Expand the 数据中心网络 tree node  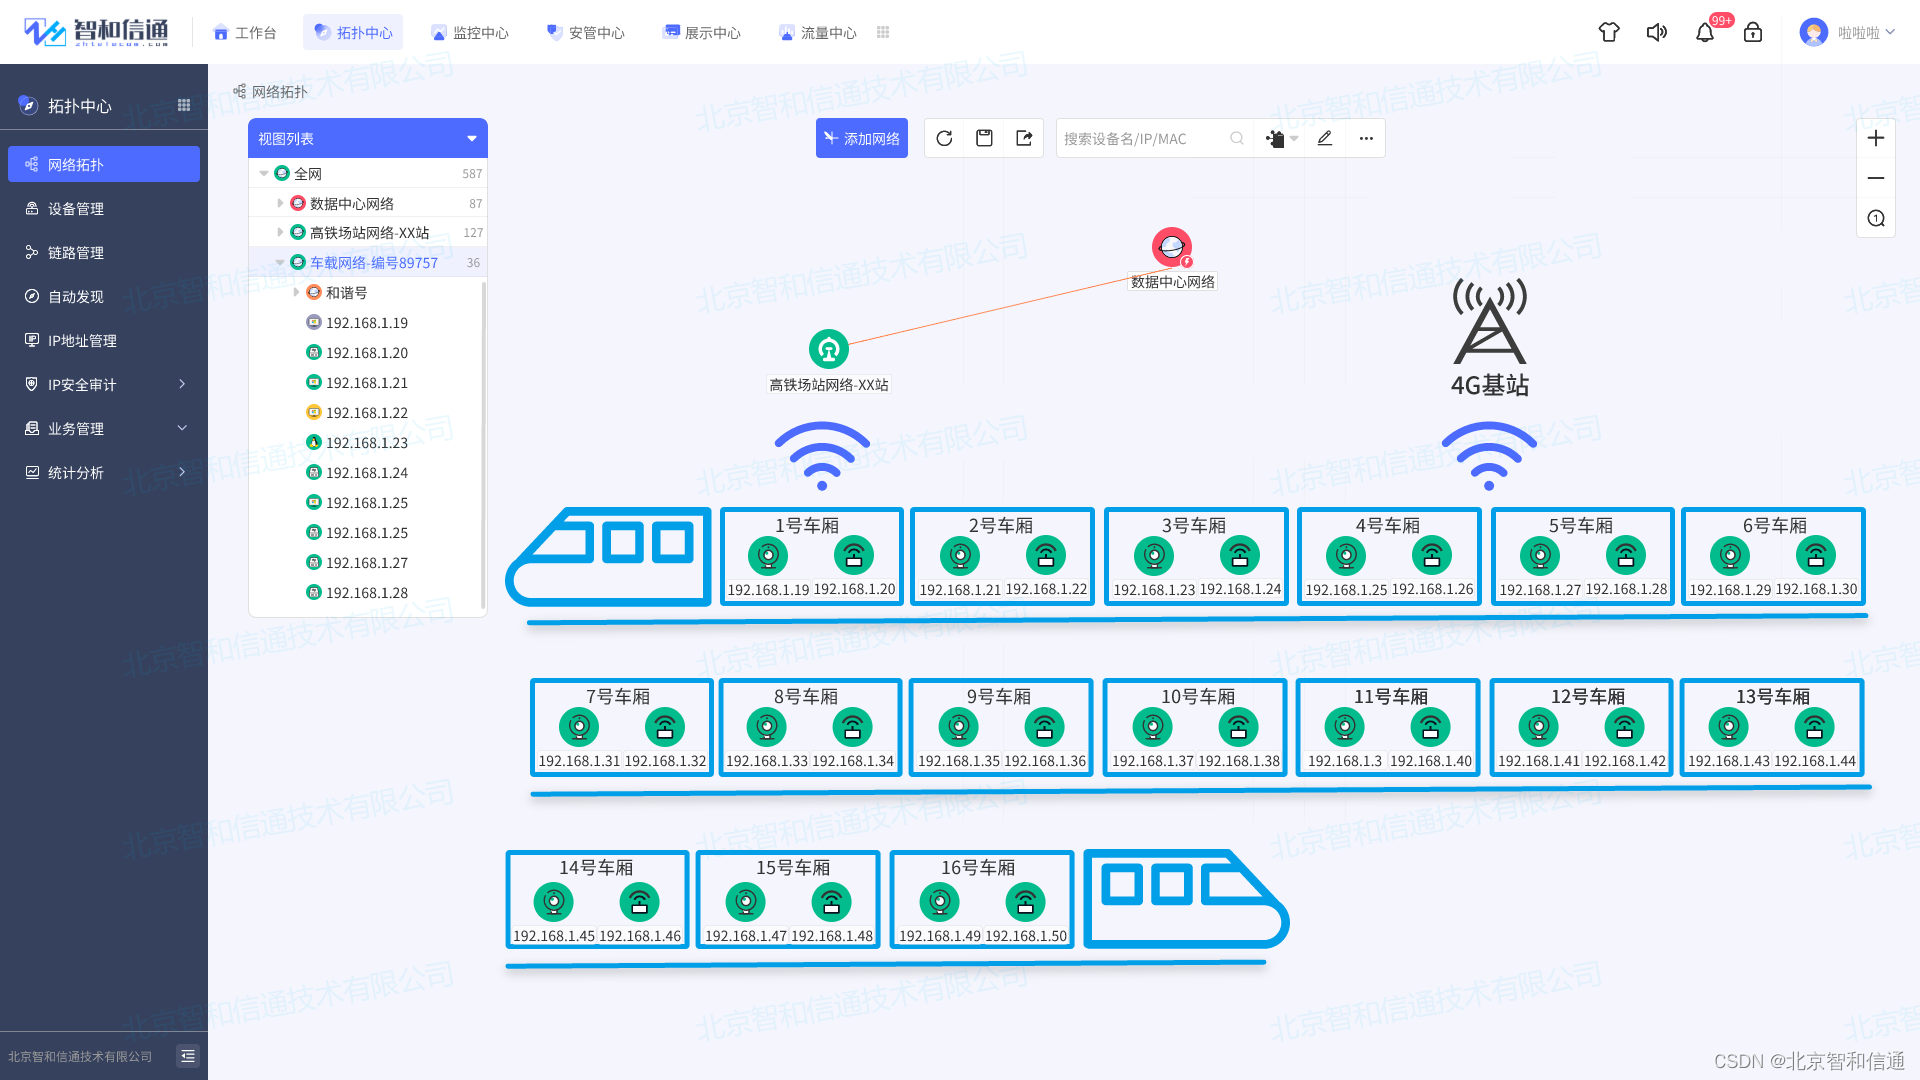point(280,203)
